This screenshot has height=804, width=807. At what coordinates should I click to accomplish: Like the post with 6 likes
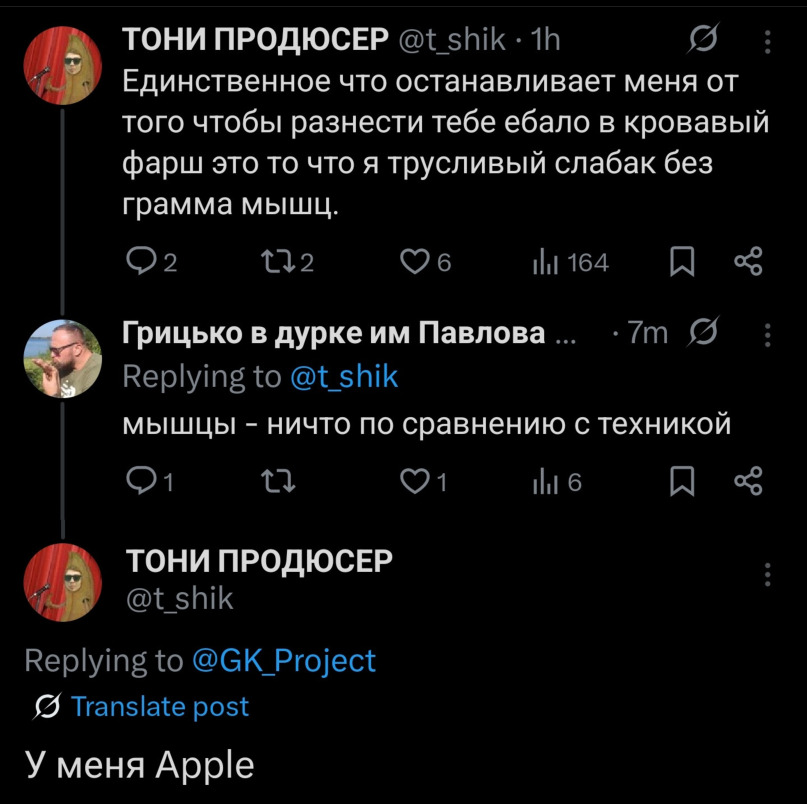click(x=413, y=262)
